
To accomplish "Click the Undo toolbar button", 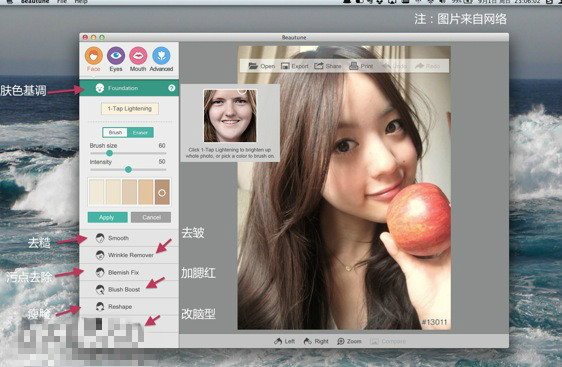I will [x=394, y=66].
